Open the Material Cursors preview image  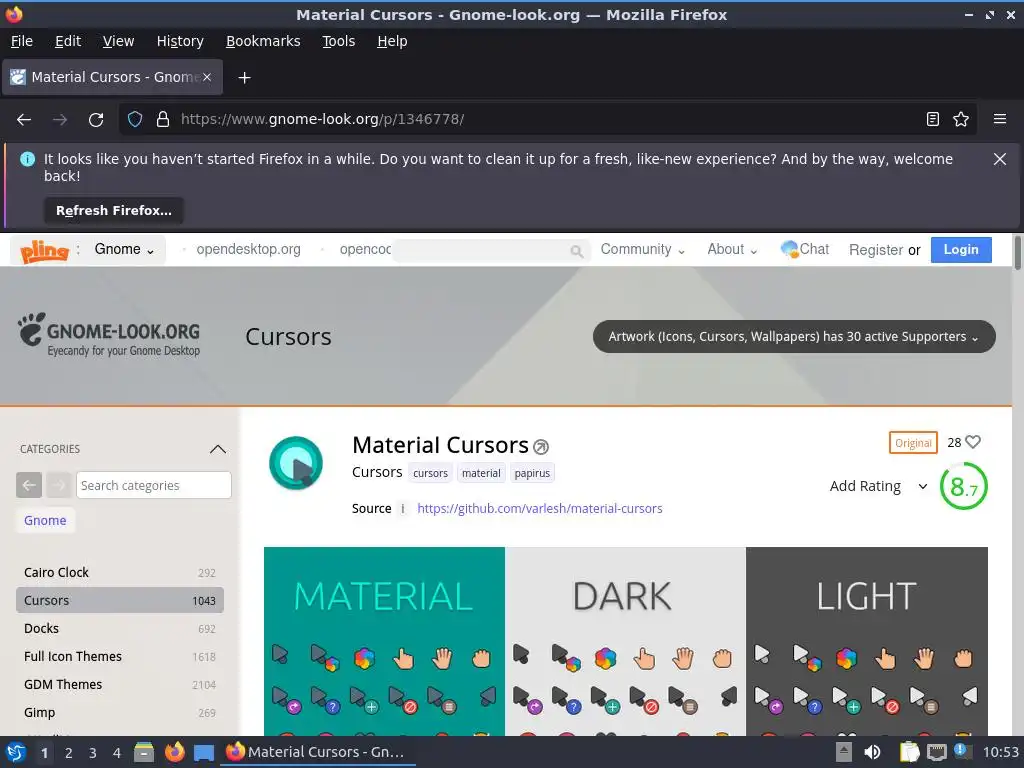pyautogui.click(x=626, y=641)
